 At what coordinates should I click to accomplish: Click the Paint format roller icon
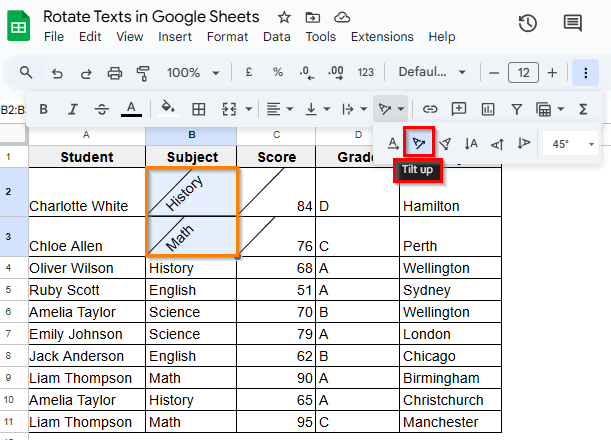[x=141, y=72]
